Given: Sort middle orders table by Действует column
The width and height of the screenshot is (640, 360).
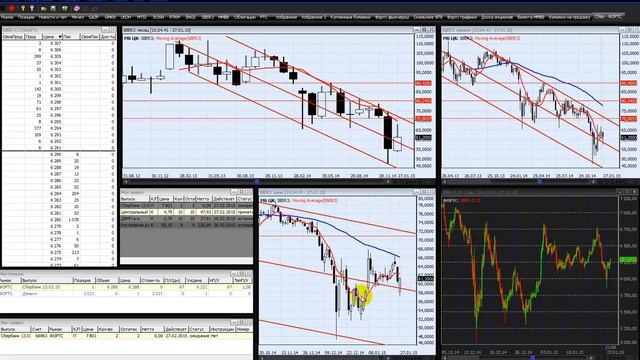Looking at the screenshot, I should coord(224,199).
